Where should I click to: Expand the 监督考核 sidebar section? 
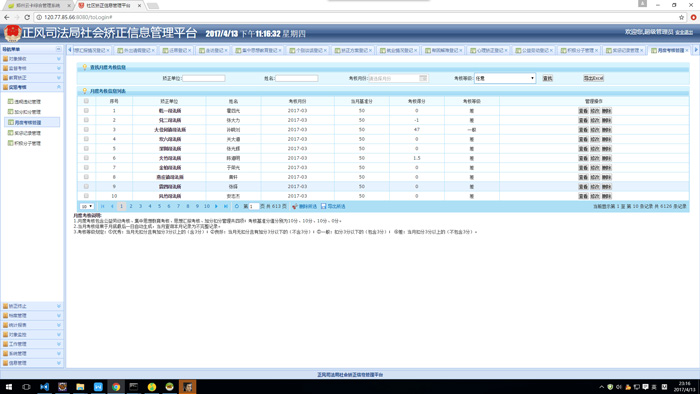tap(32, 68)
